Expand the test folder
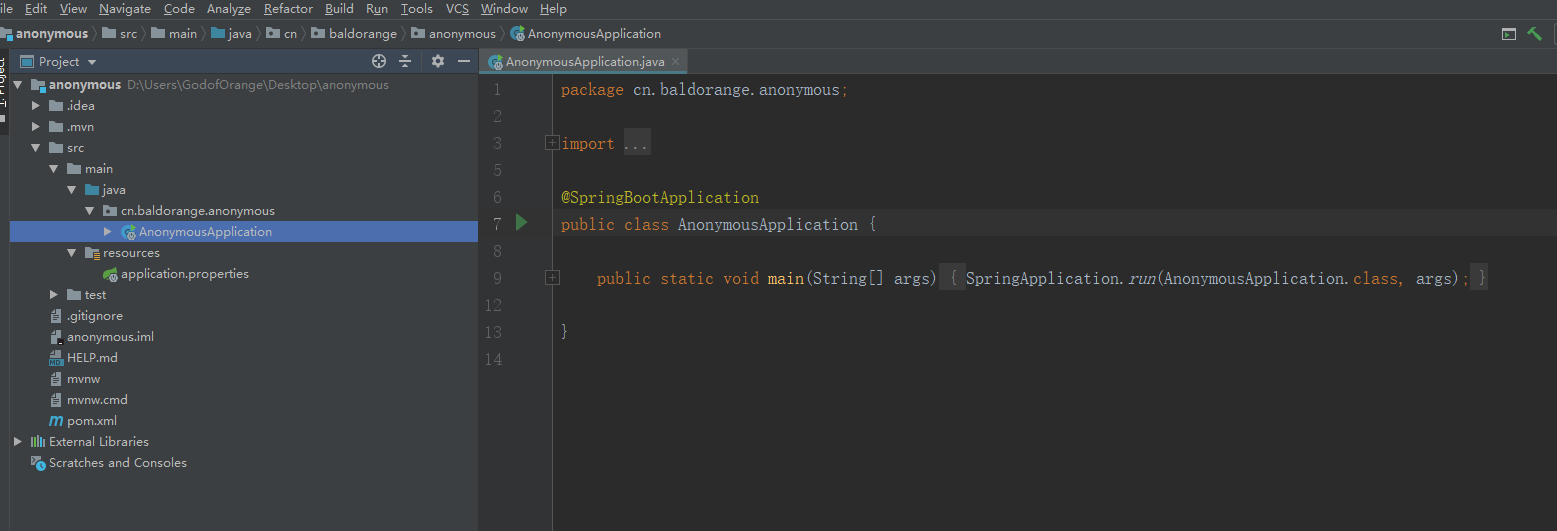The height and width of the screenshot is (531, 1557). (54, 295)
